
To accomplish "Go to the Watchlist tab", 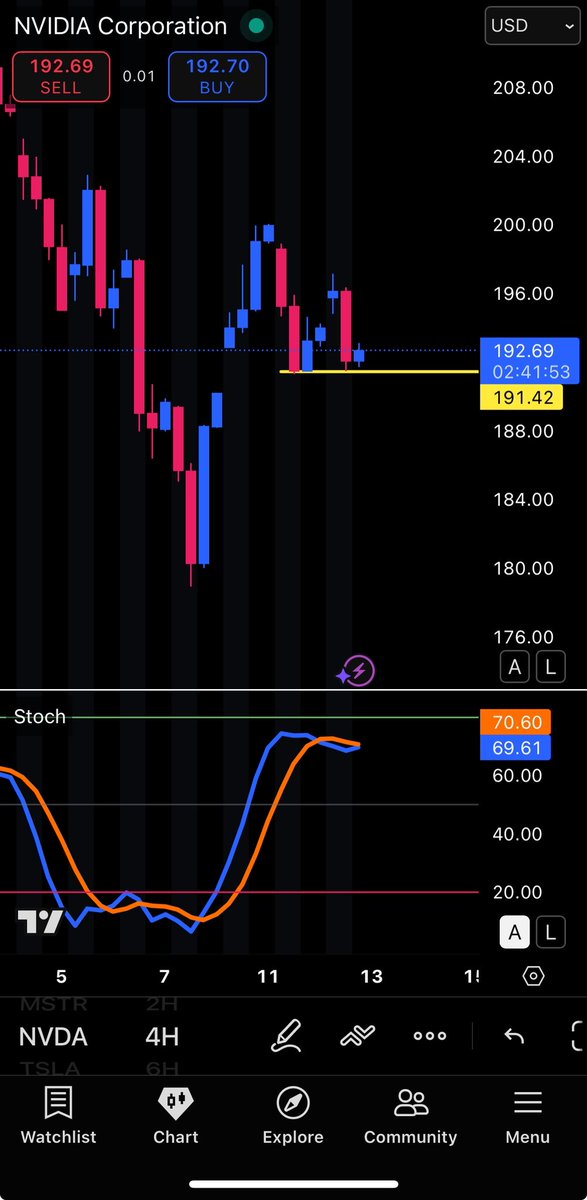I will point(59,1117).
